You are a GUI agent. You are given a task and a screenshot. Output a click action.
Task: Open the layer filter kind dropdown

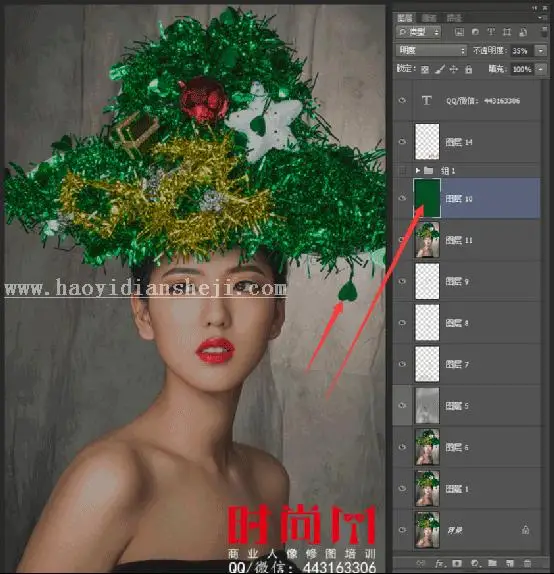click(x=419, y=32)
